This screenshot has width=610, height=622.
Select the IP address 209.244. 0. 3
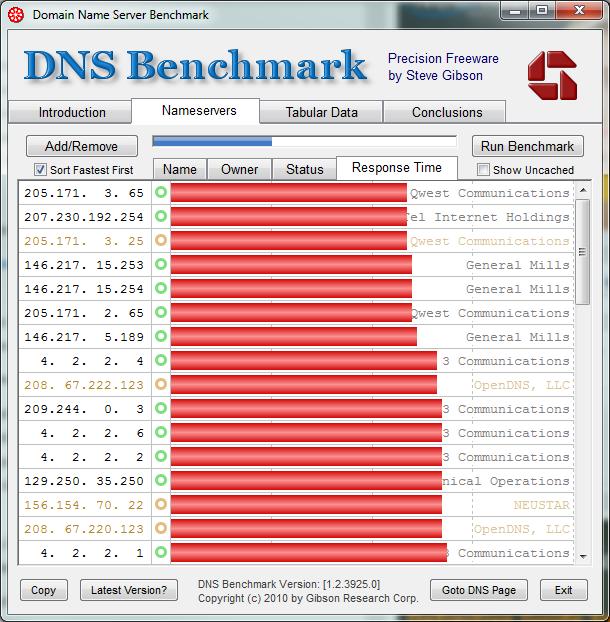pos(84,409)
